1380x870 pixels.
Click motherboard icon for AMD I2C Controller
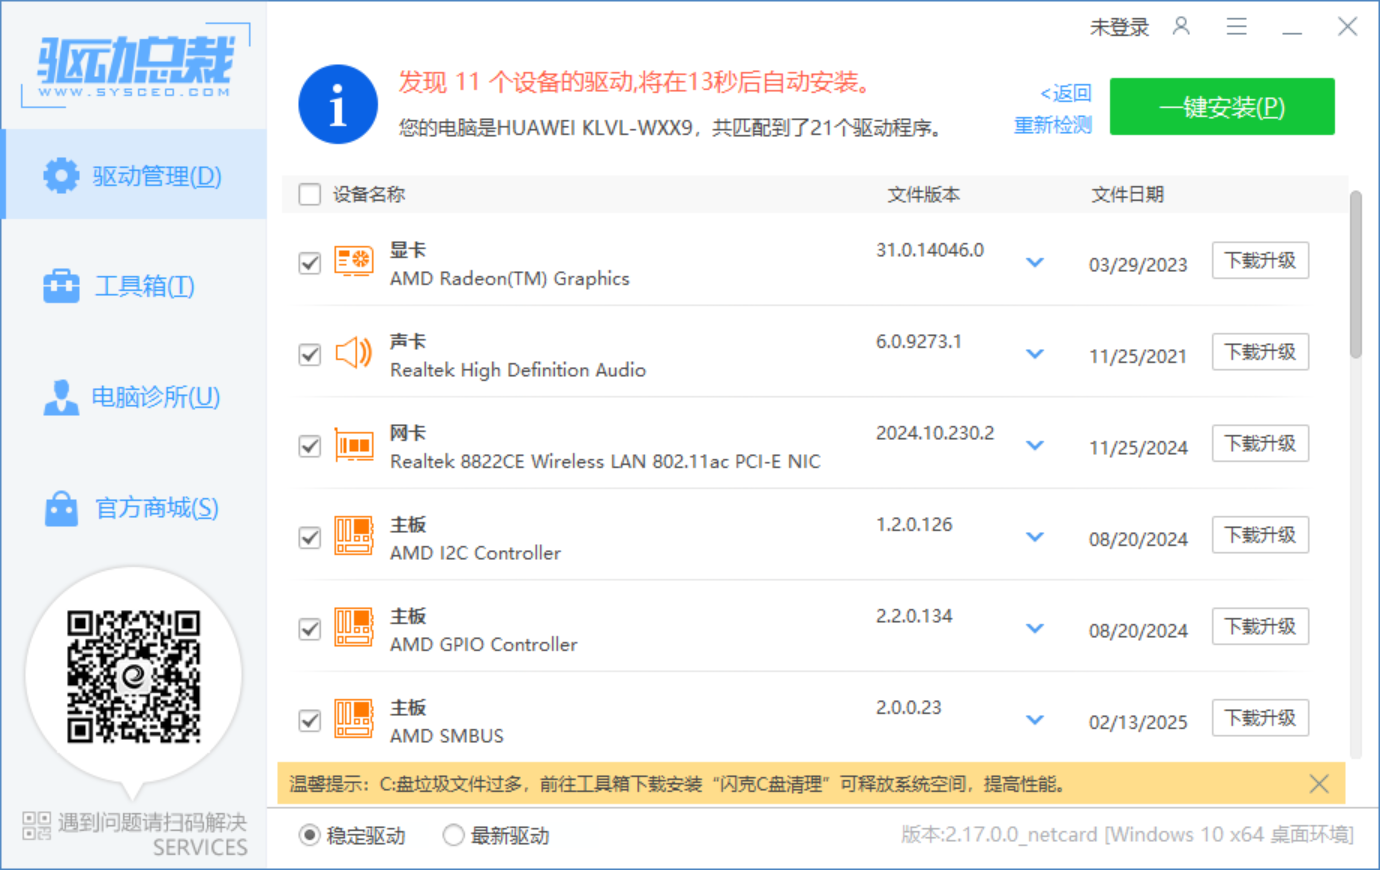354,536
